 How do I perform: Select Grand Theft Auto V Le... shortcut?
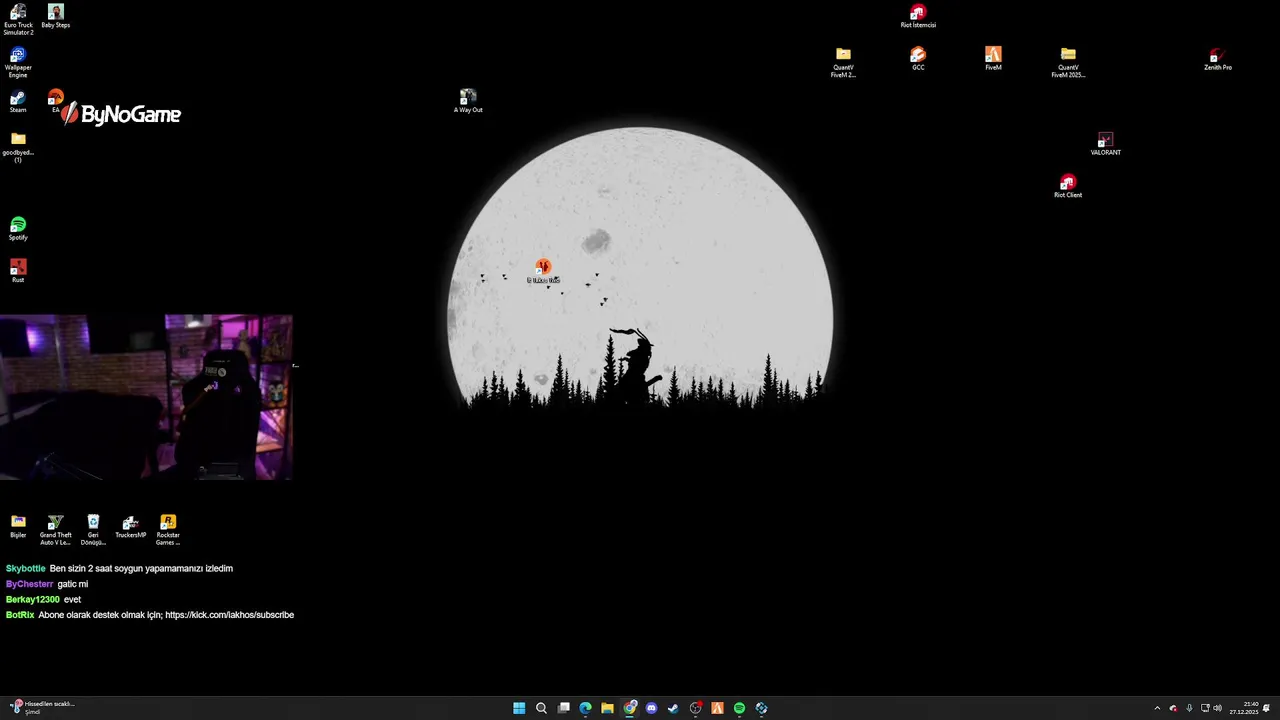[x=56, y=530]
